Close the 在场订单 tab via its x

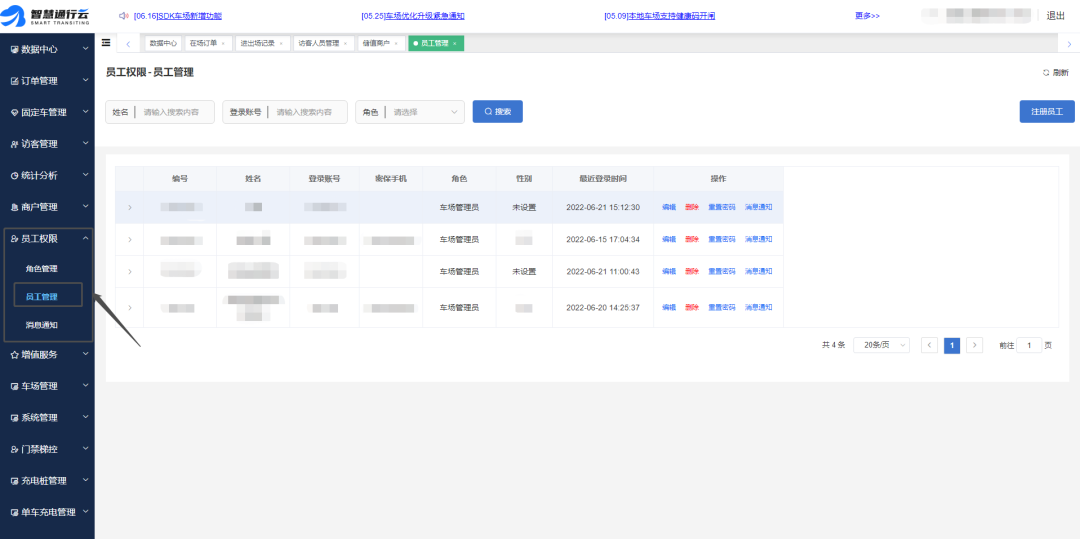(222, 43)
